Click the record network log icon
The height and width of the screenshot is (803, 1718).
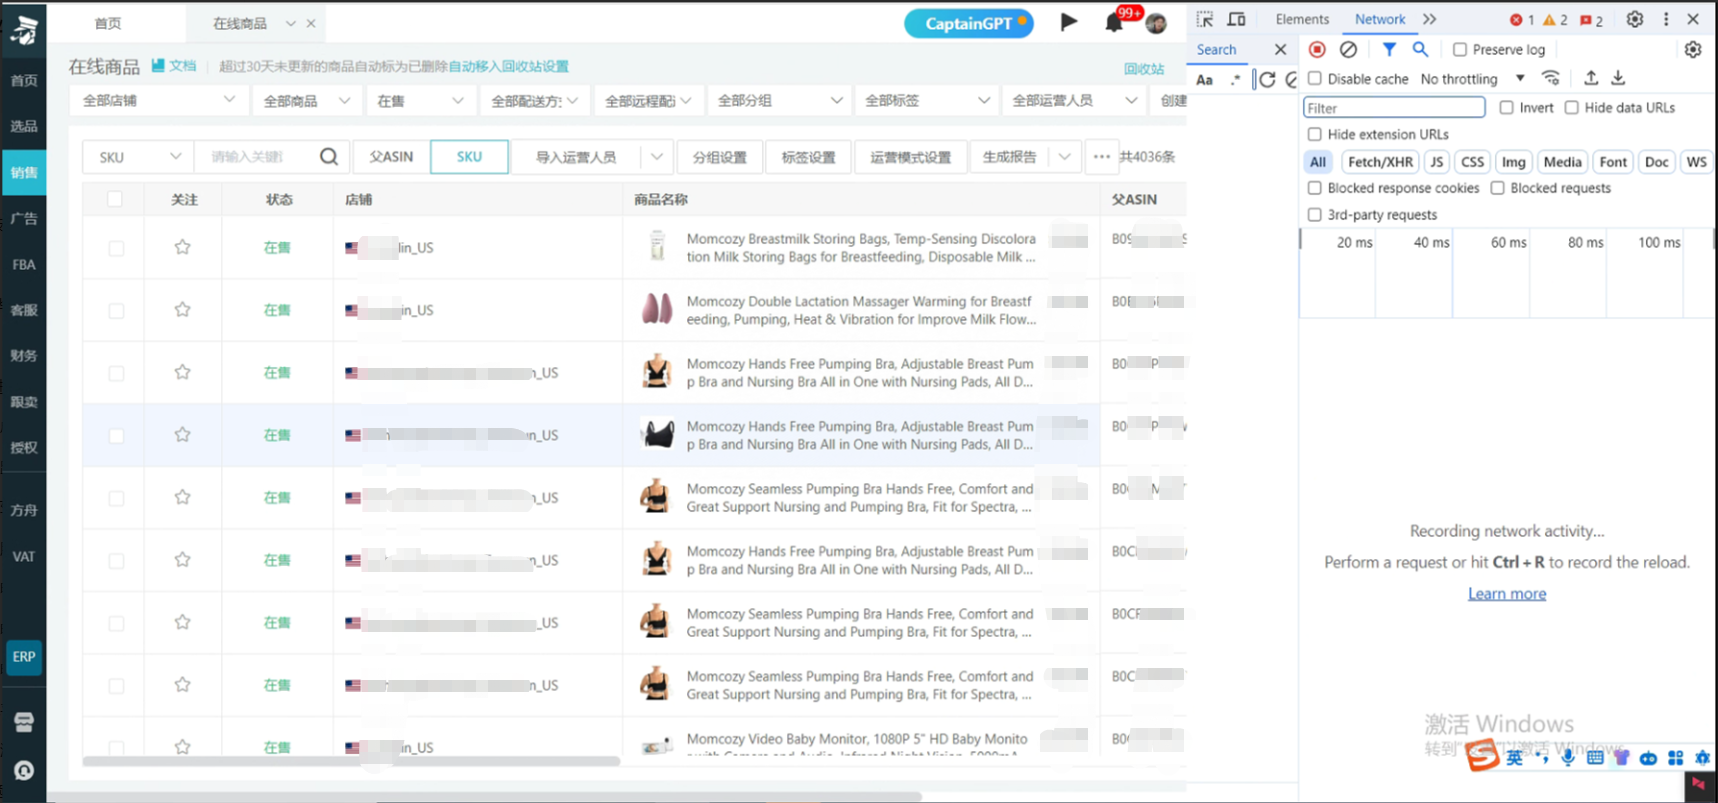pos(1317,49)
